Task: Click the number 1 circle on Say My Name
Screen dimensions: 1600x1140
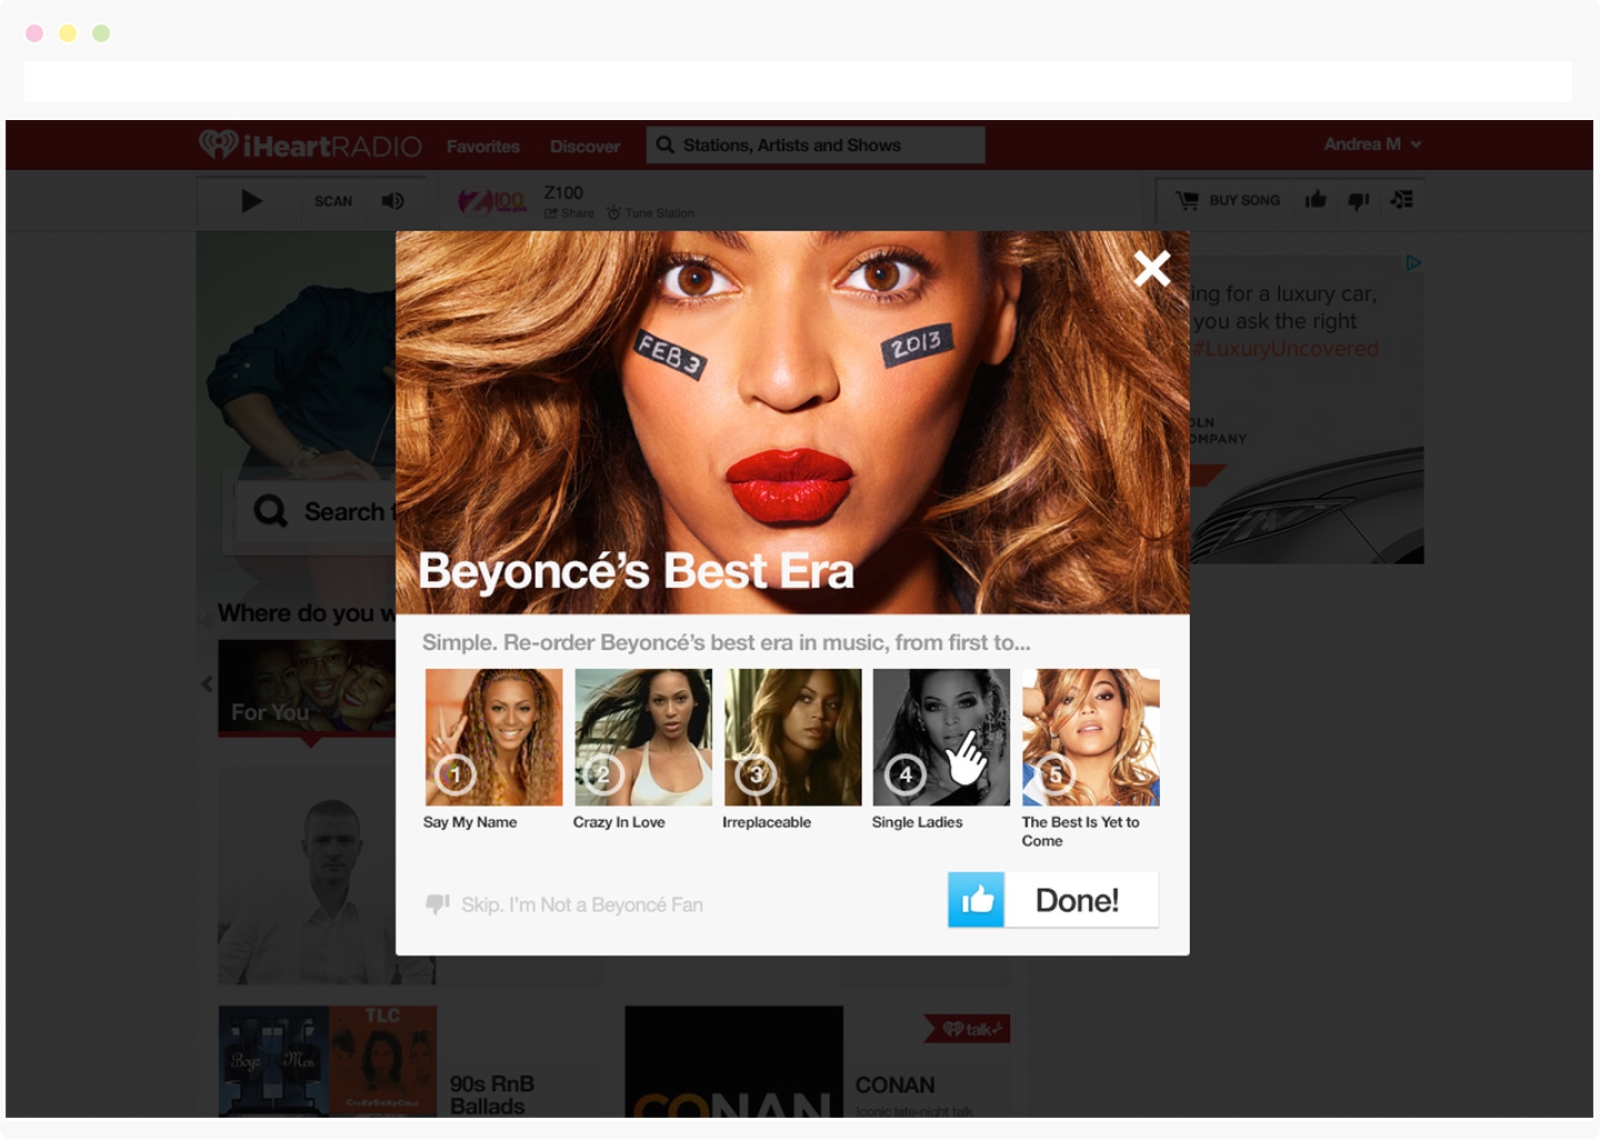Action: (456, 774)
